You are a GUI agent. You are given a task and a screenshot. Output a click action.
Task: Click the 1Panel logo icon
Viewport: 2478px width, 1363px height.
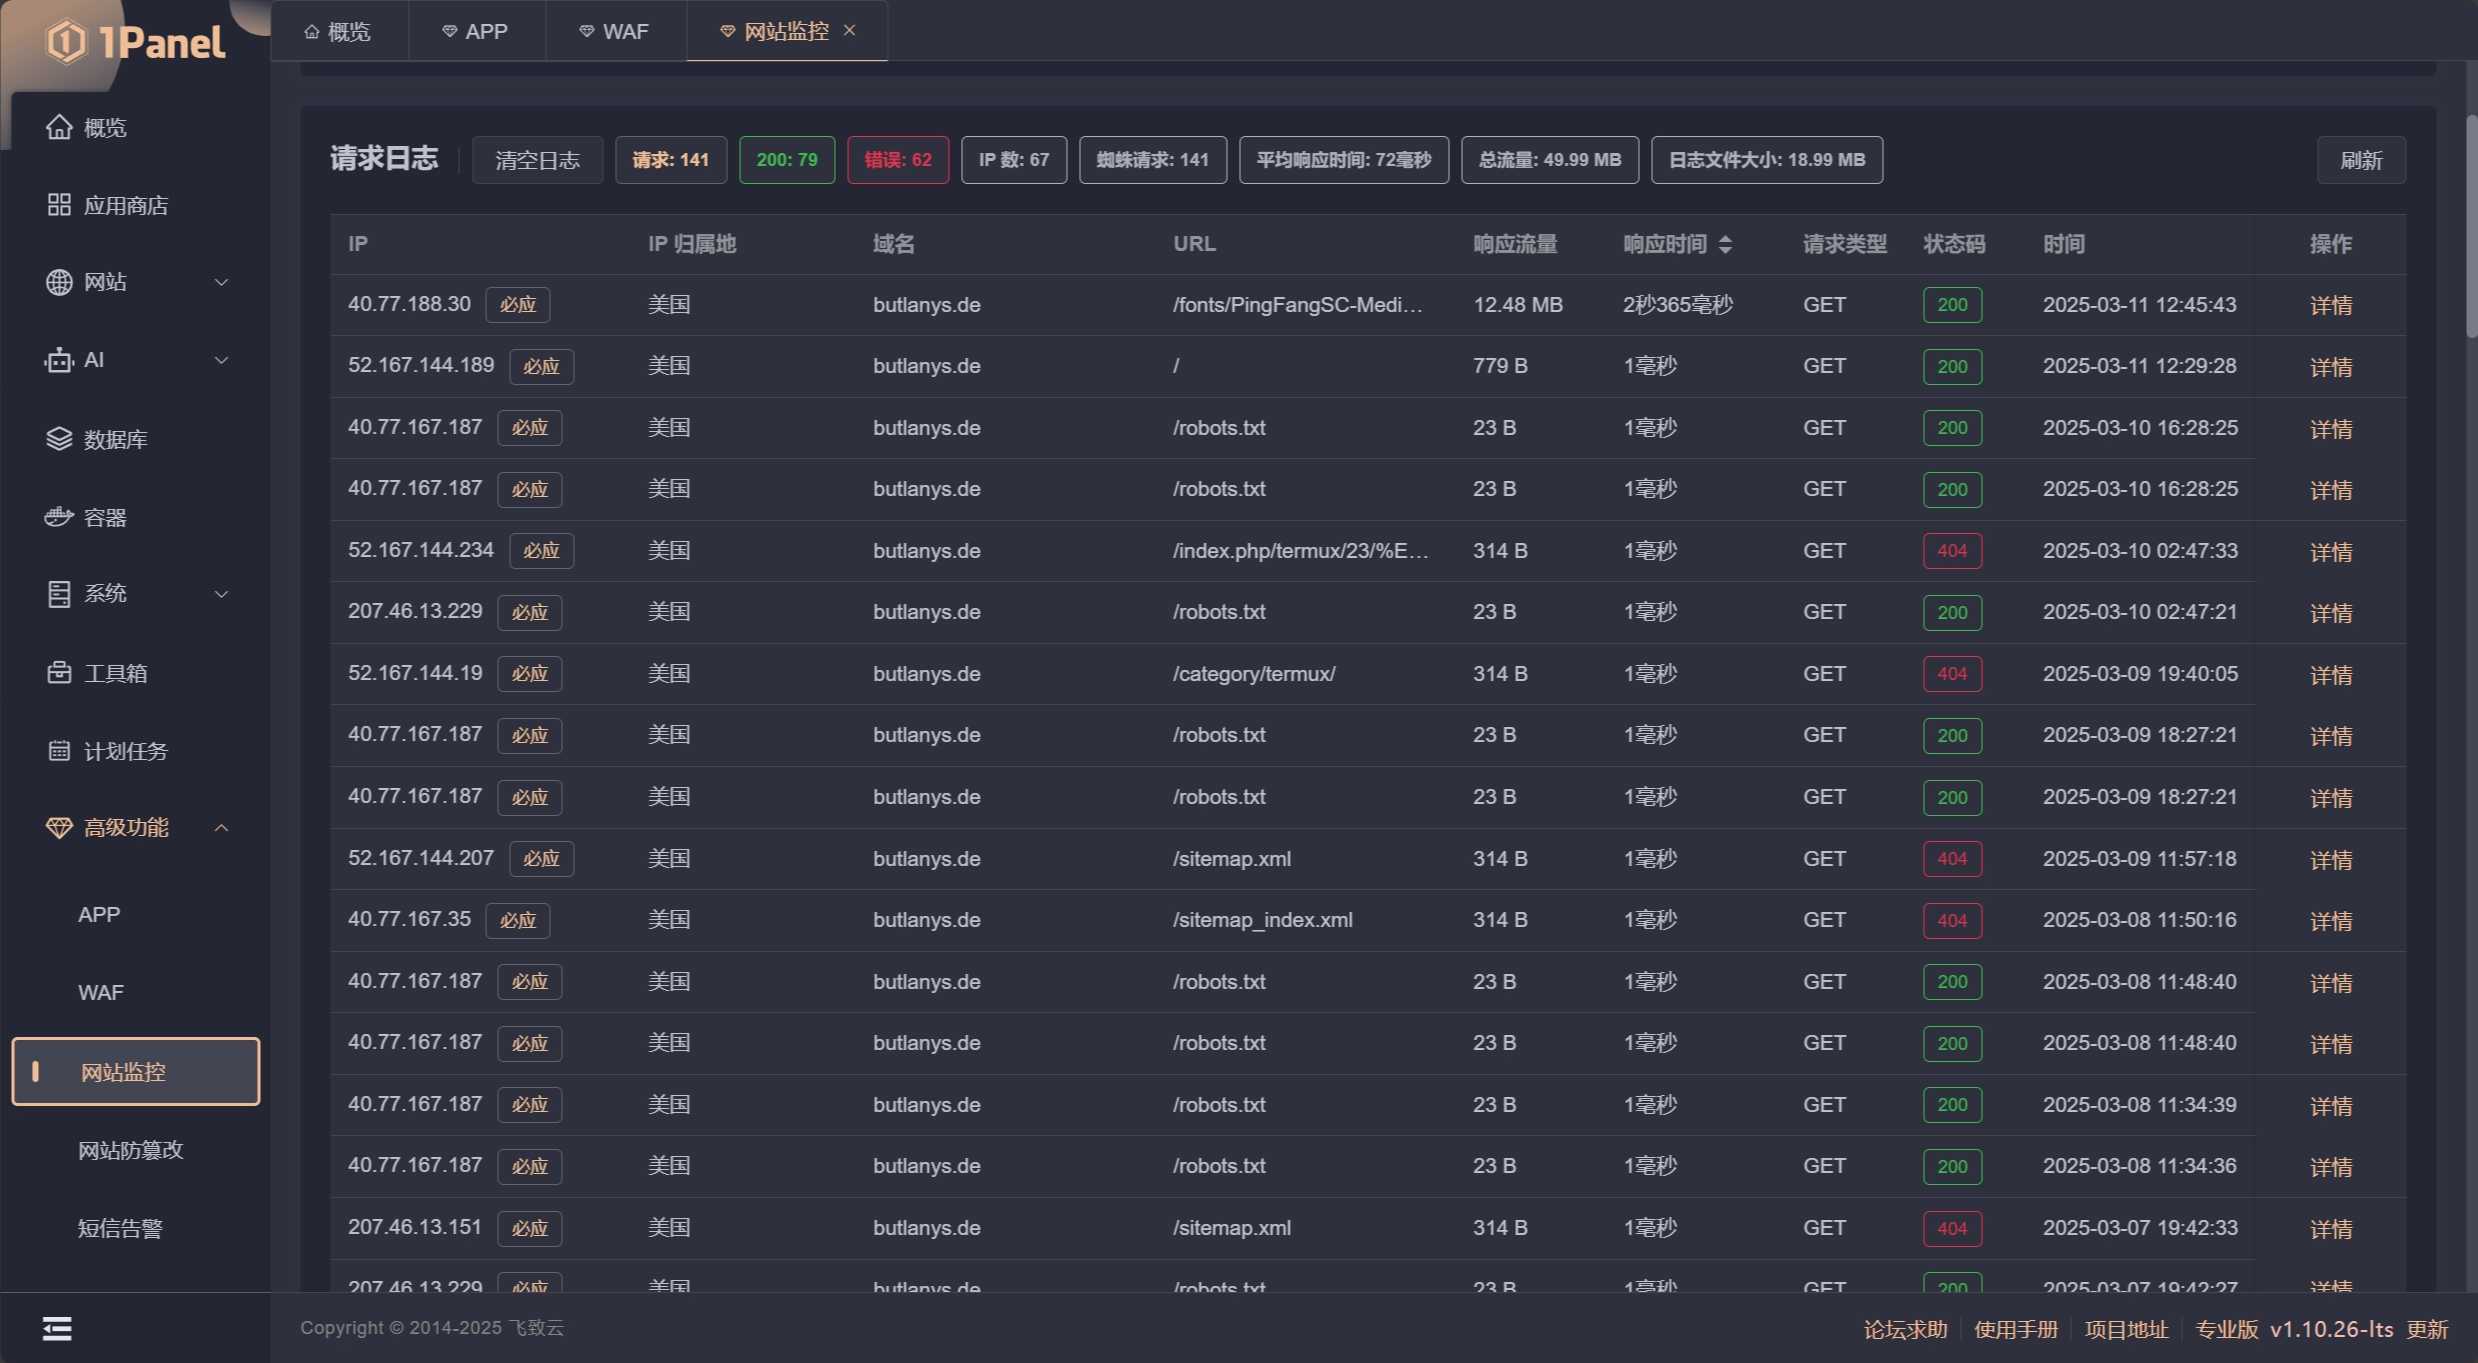(67, 42)
